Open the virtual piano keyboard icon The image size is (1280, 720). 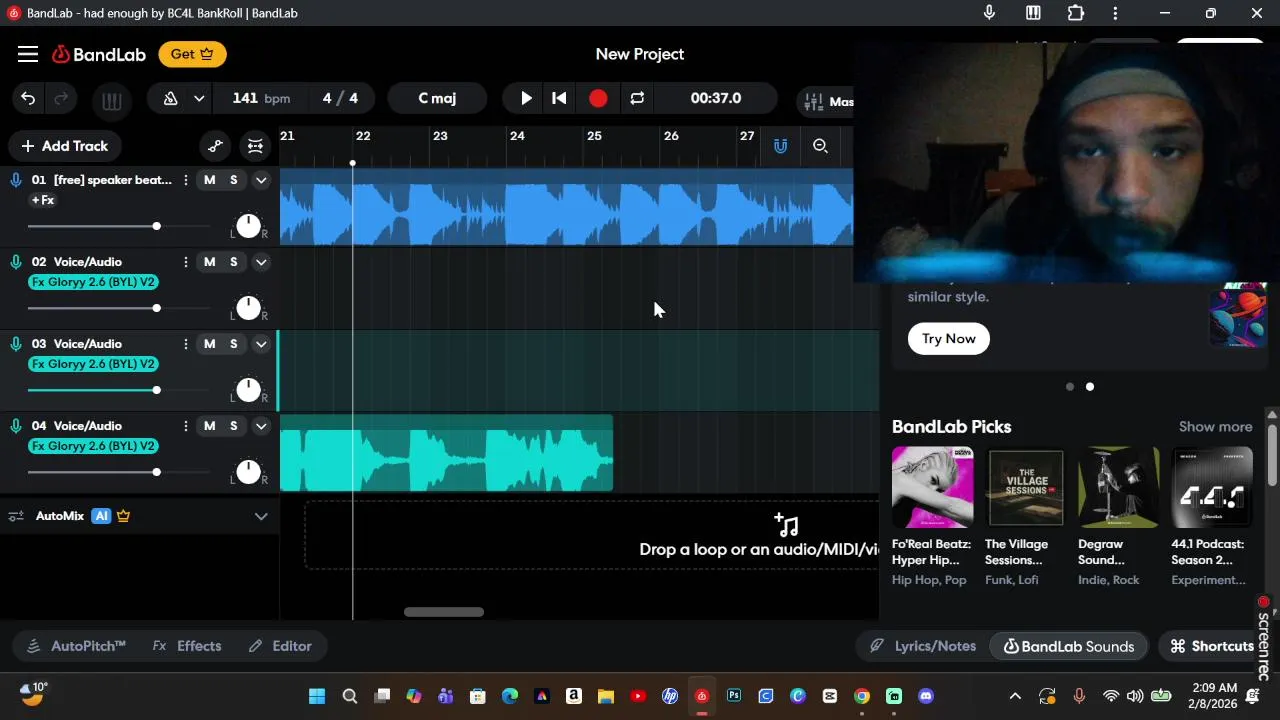[x=111, y=101]
